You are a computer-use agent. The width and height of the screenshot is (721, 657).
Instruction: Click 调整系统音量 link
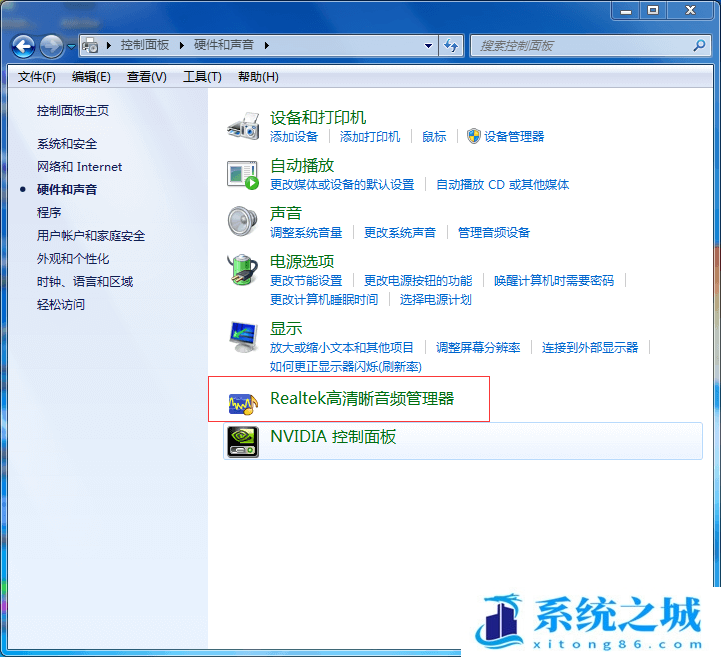coord(306,233)
